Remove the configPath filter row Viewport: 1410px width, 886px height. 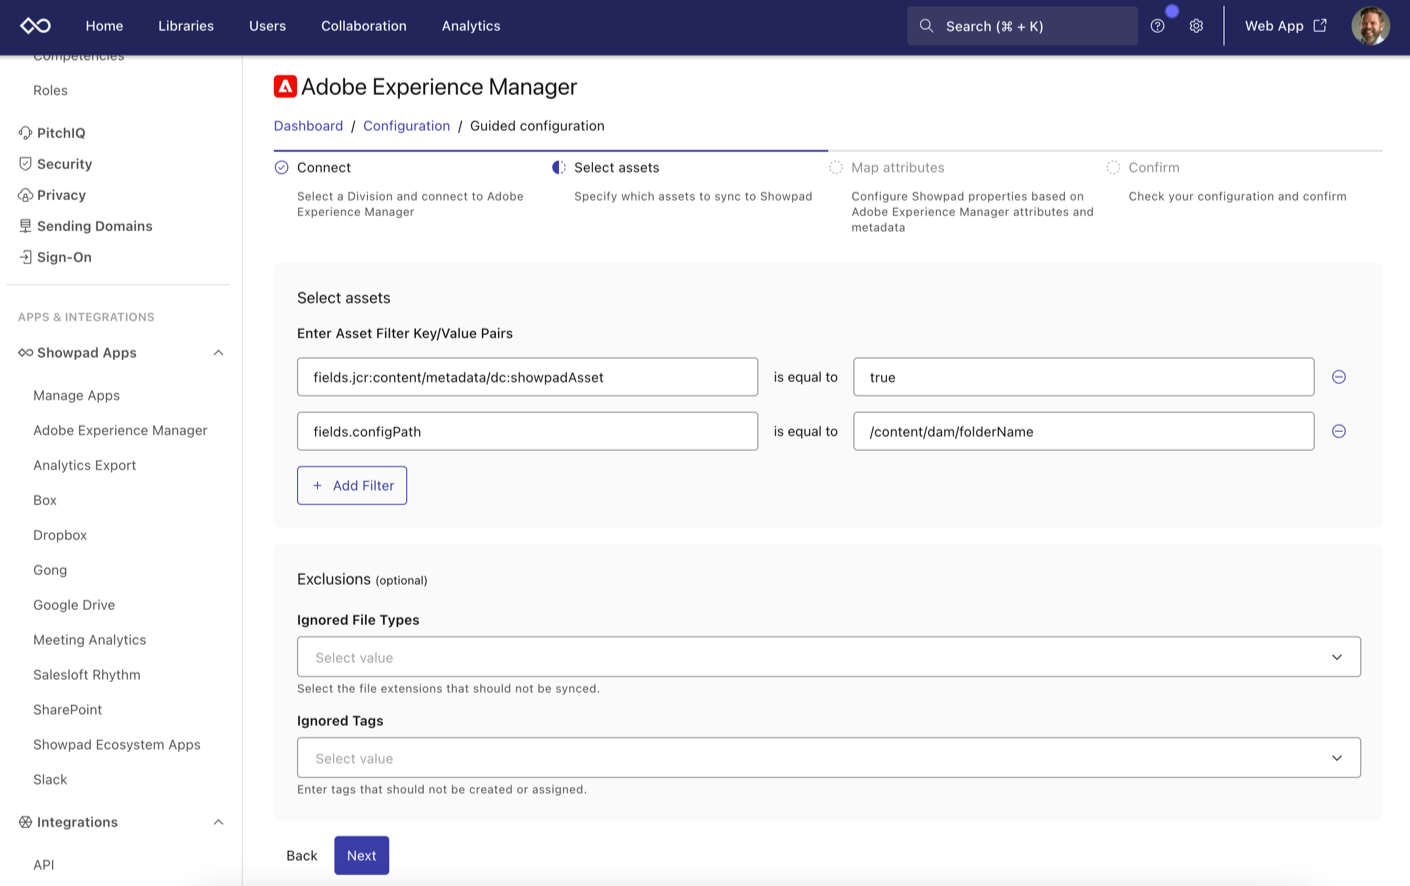point(1339,431)
